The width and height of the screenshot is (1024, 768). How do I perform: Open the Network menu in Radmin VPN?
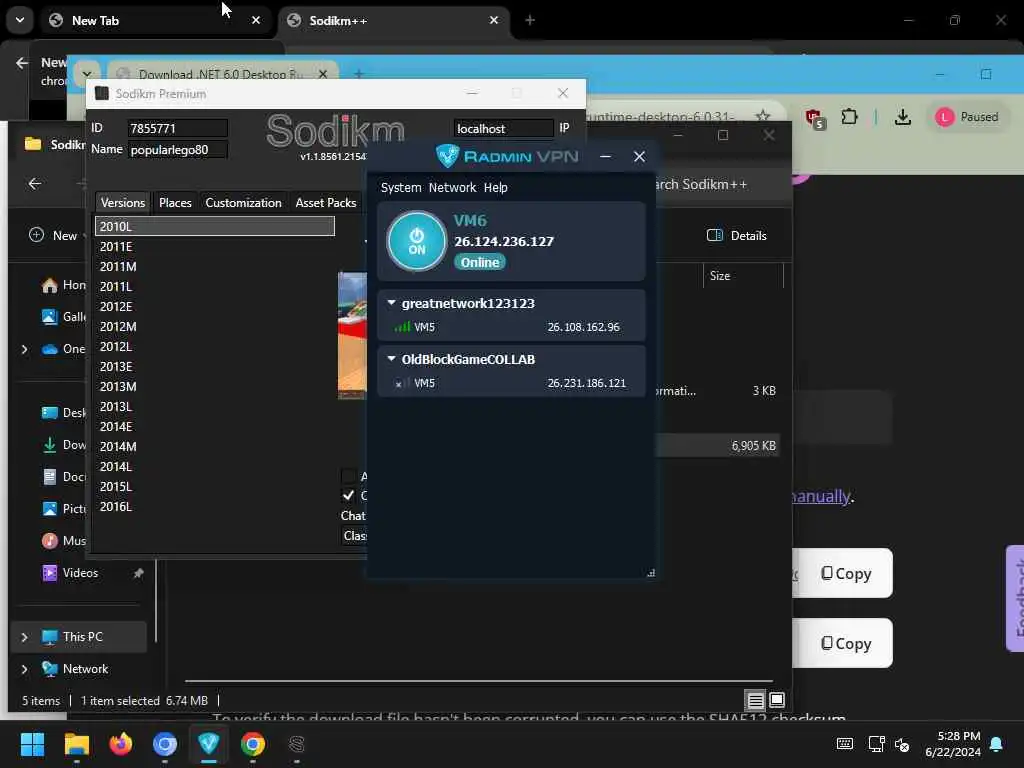pos(453,187)
